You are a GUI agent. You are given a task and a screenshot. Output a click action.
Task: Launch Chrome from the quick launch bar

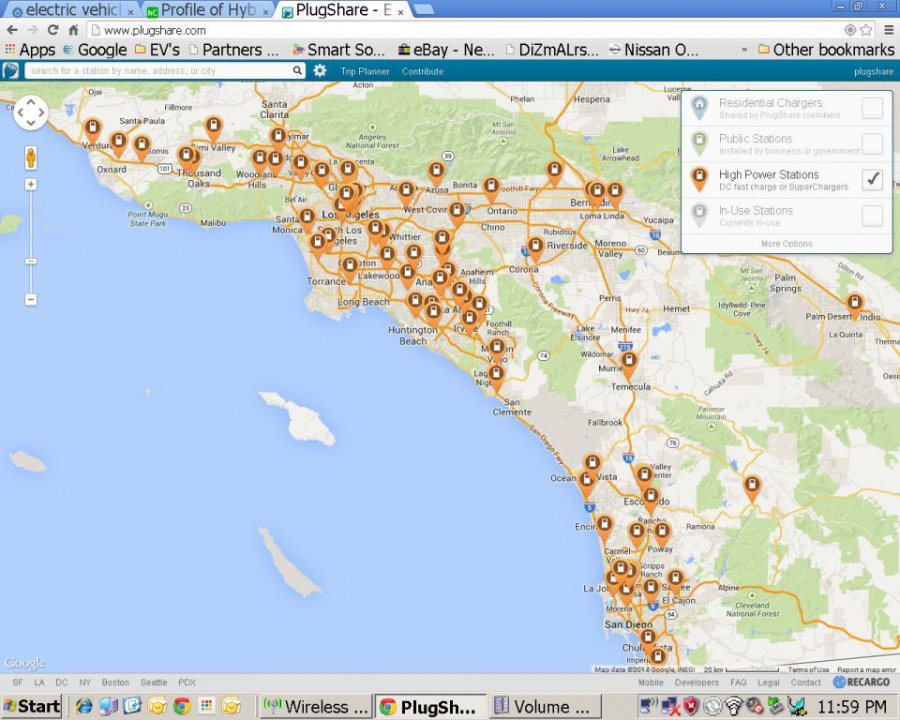point(182,706)
